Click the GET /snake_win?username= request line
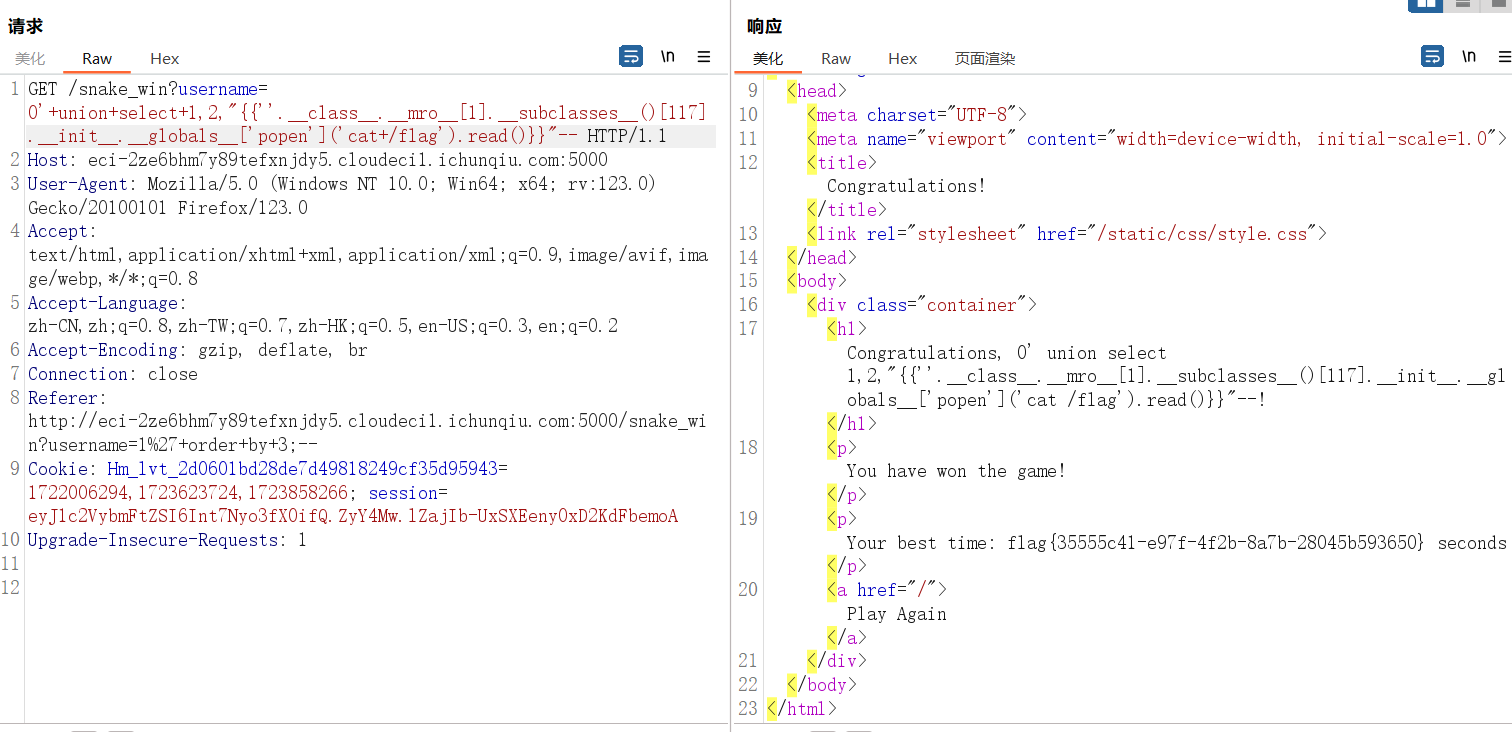 (x=148, y=89)
